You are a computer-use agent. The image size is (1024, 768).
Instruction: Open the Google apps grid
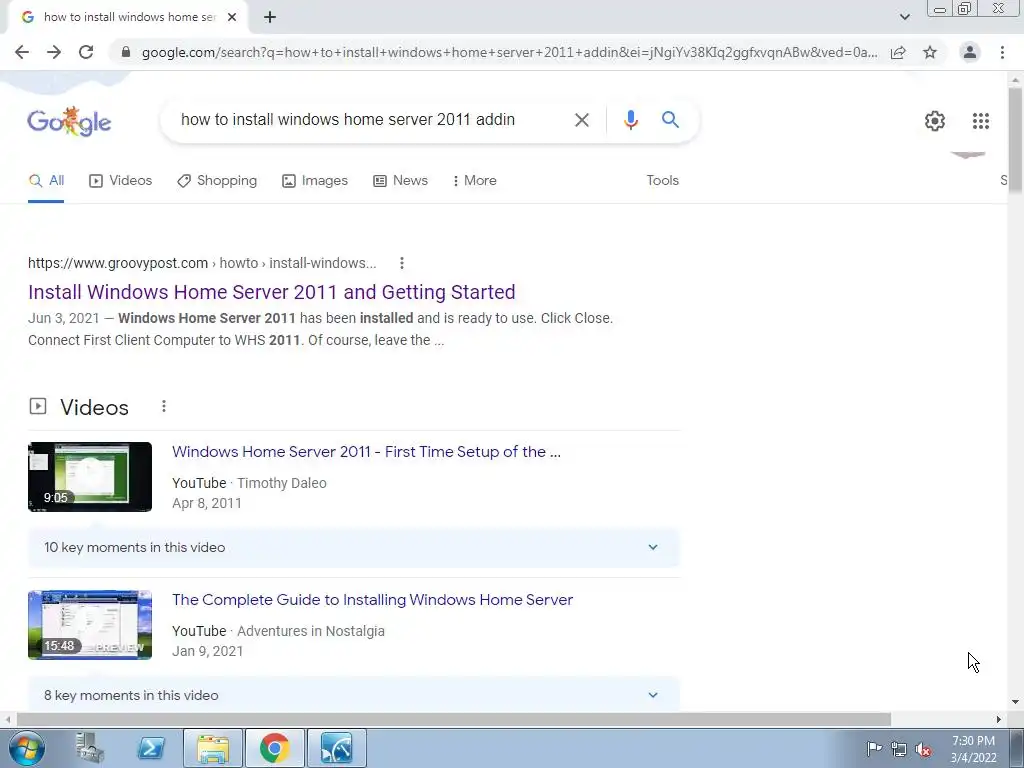tap(980, 121)
